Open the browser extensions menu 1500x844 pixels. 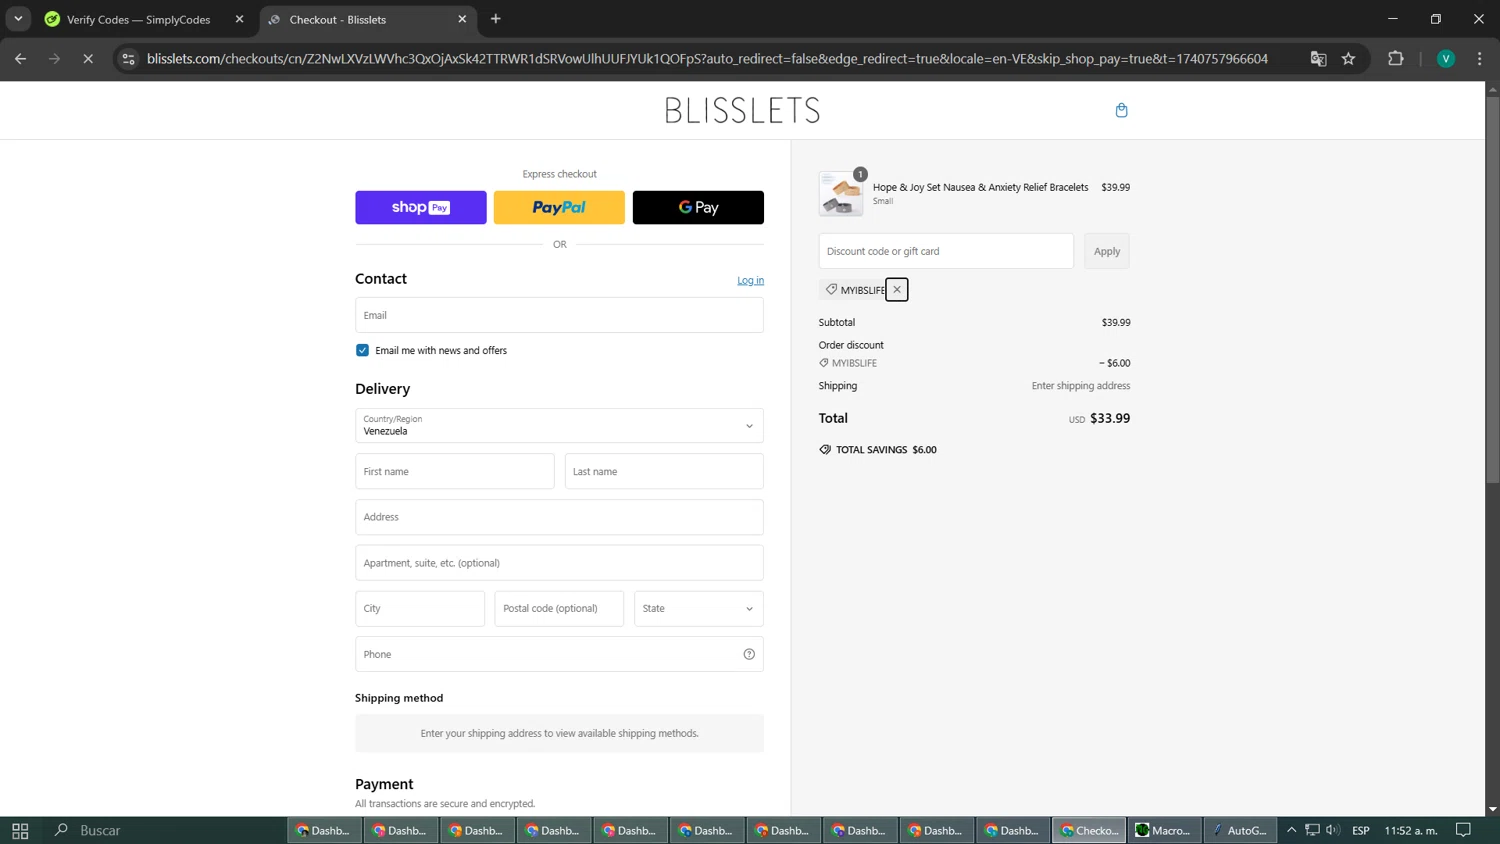(x=1396, y=59)
